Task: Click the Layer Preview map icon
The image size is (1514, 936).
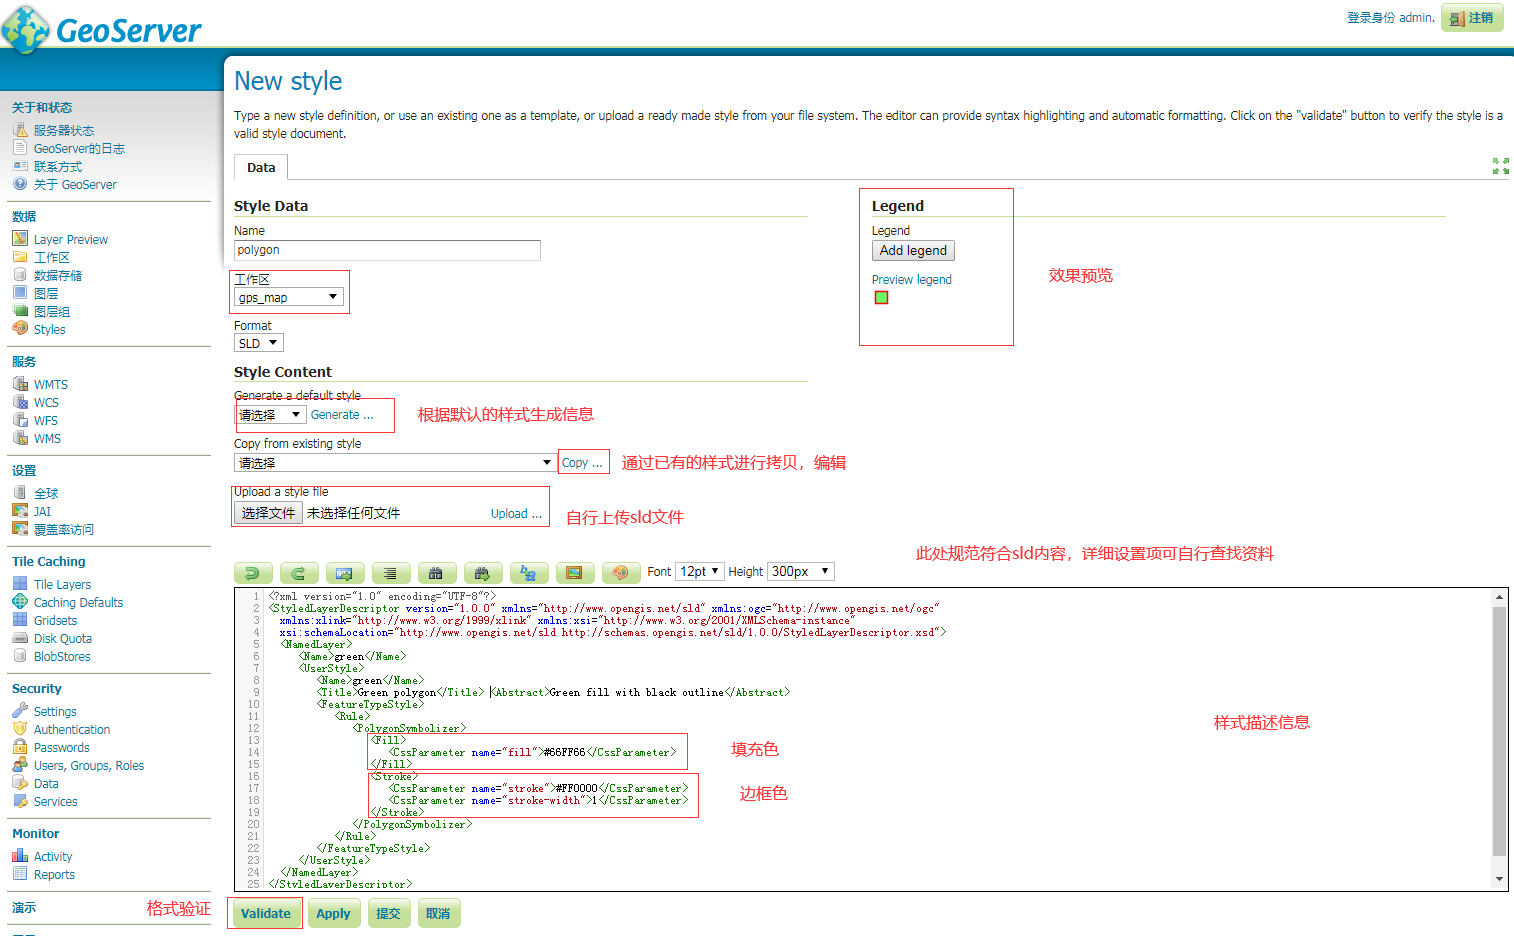Action: click(x=20, y=239)
